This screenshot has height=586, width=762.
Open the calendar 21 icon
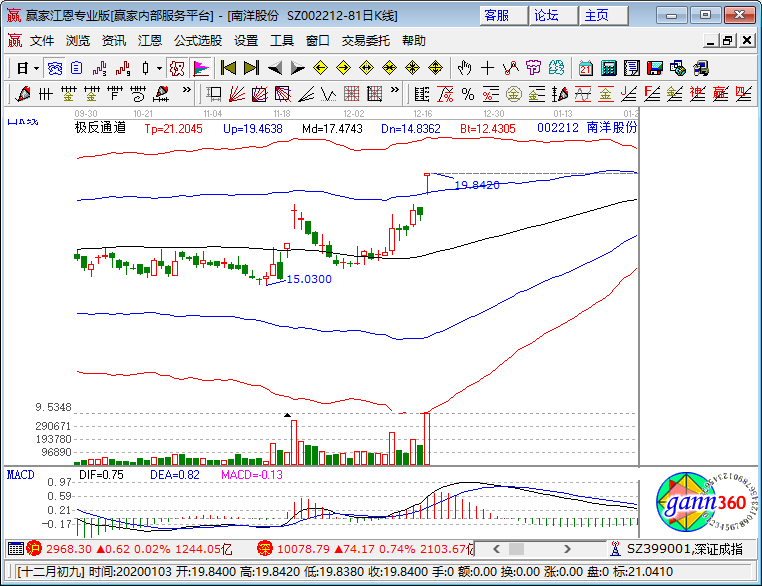tap(586, 68)
